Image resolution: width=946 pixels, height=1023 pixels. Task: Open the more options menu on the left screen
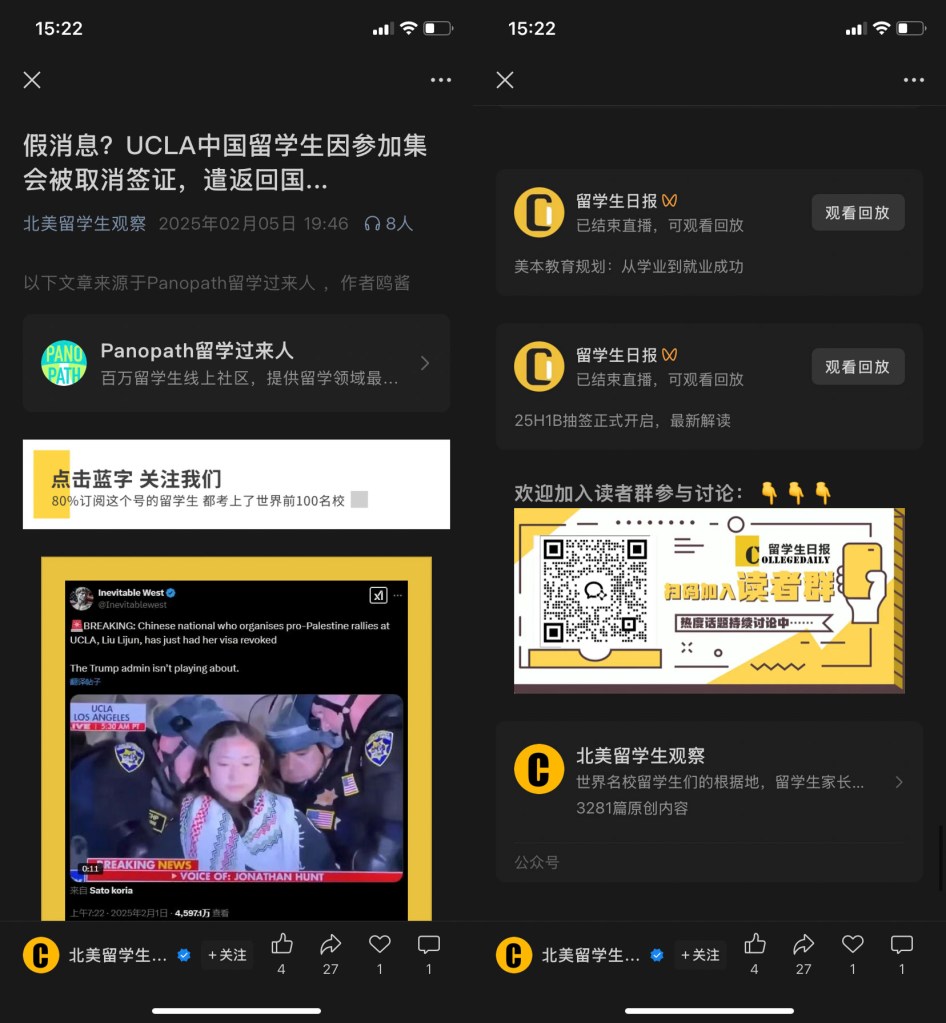(x=441, y=80)
